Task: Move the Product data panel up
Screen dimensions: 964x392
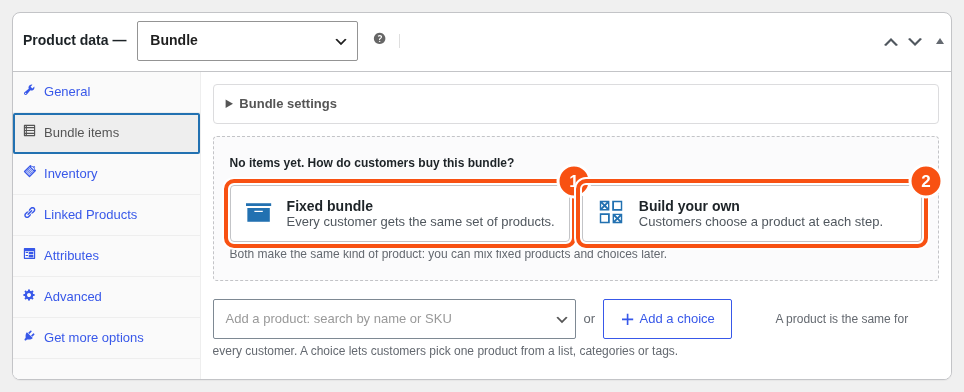Action: [890, 42]
